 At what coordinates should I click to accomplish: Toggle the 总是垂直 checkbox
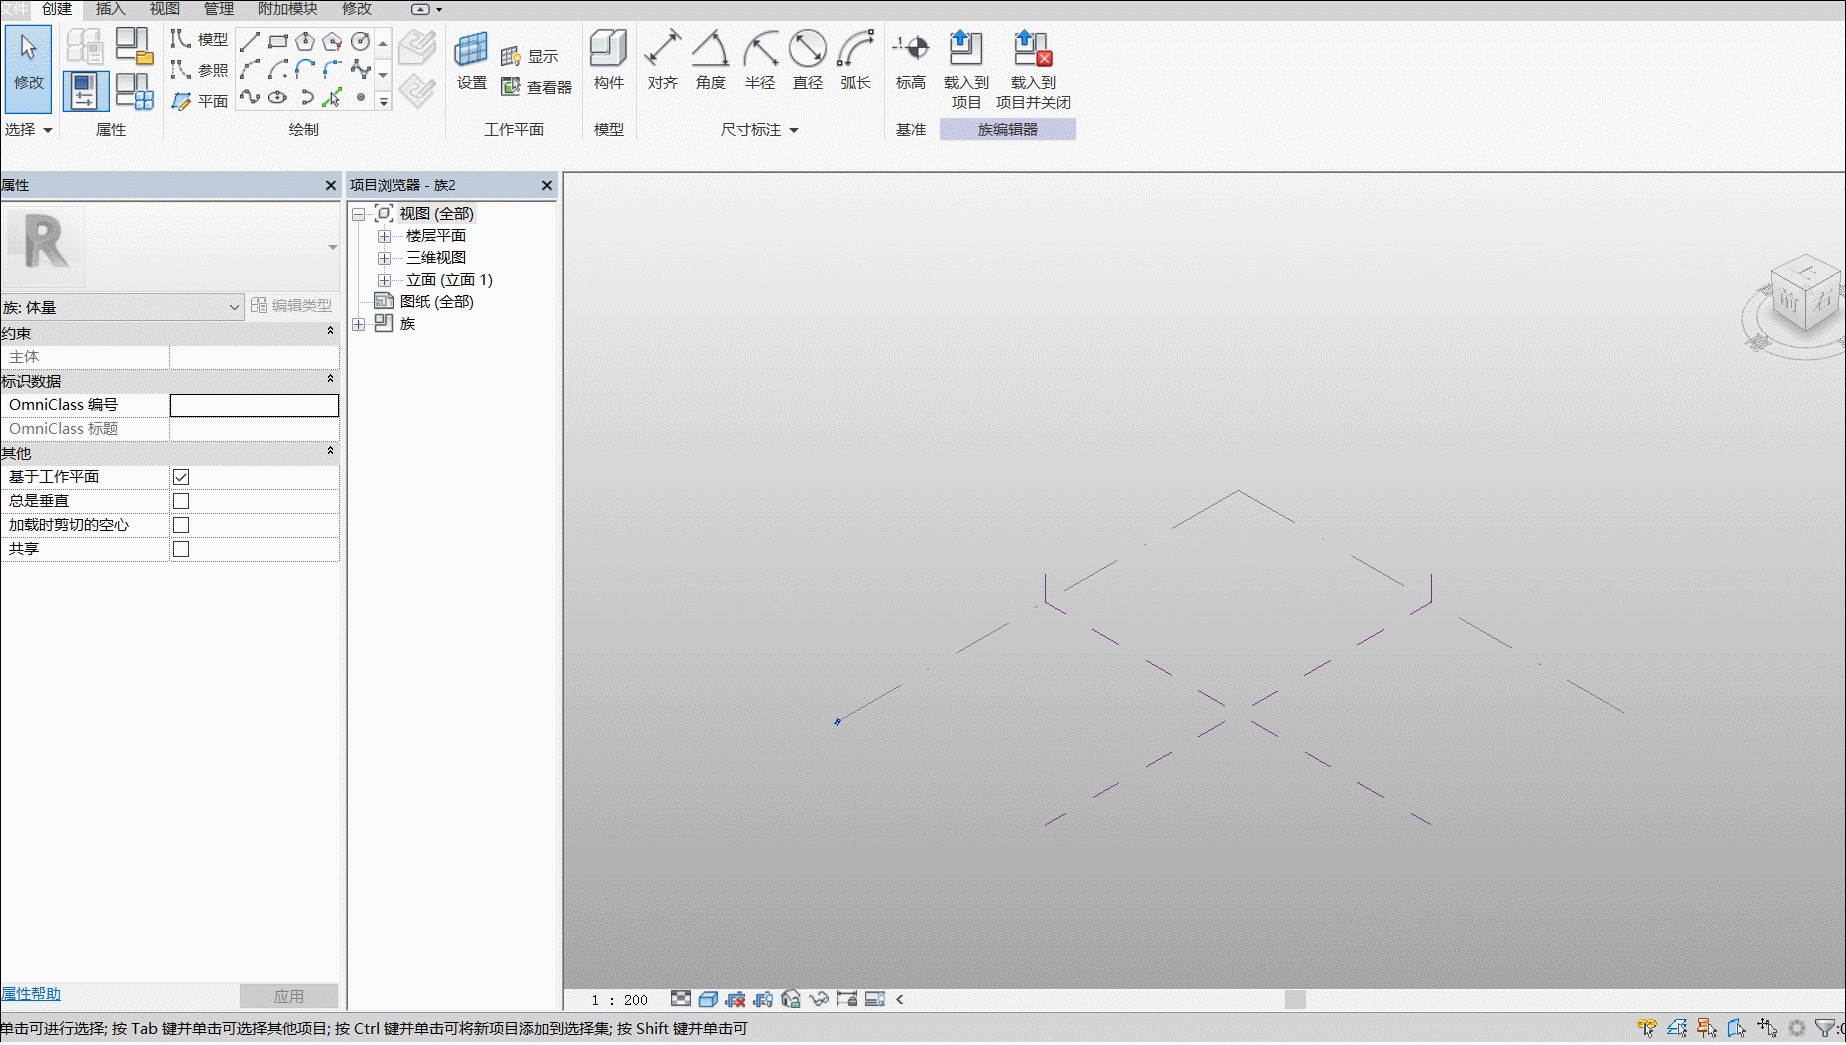pyautogui.click(x=181, y=501)
